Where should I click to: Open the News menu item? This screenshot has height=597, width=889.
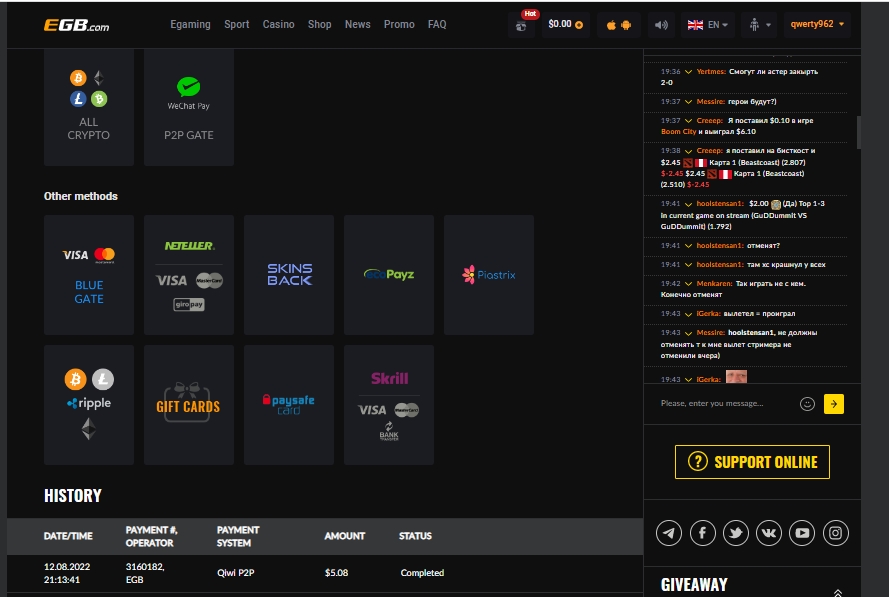(357, 24)
